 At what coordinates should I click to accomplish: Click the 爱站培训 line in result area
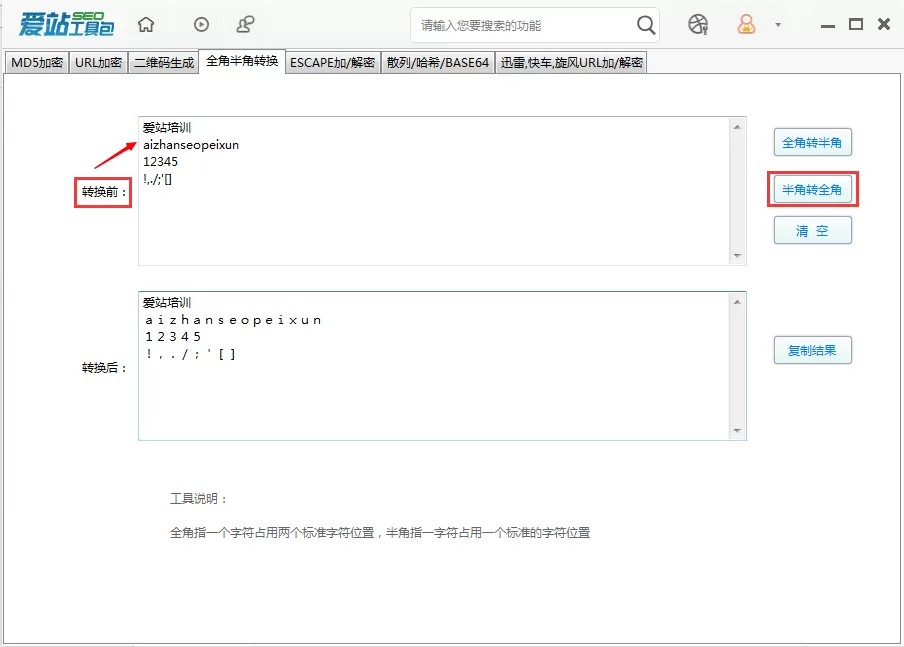167,302
